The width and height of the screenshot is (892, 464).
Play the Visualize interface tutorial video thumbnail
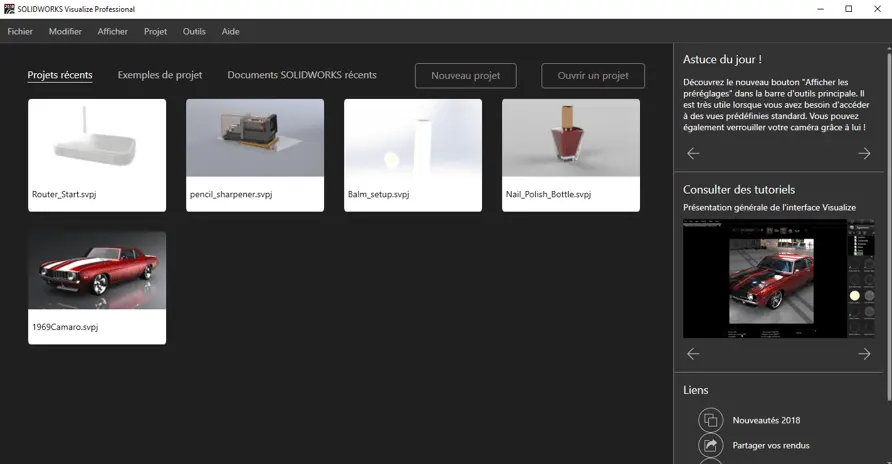pos(778,279)
